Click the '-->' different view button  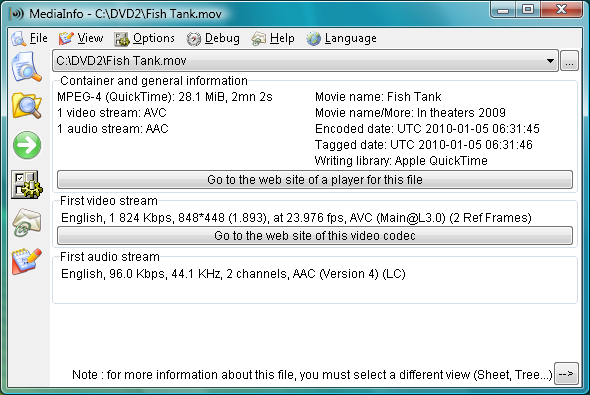[x=566, y=374]
